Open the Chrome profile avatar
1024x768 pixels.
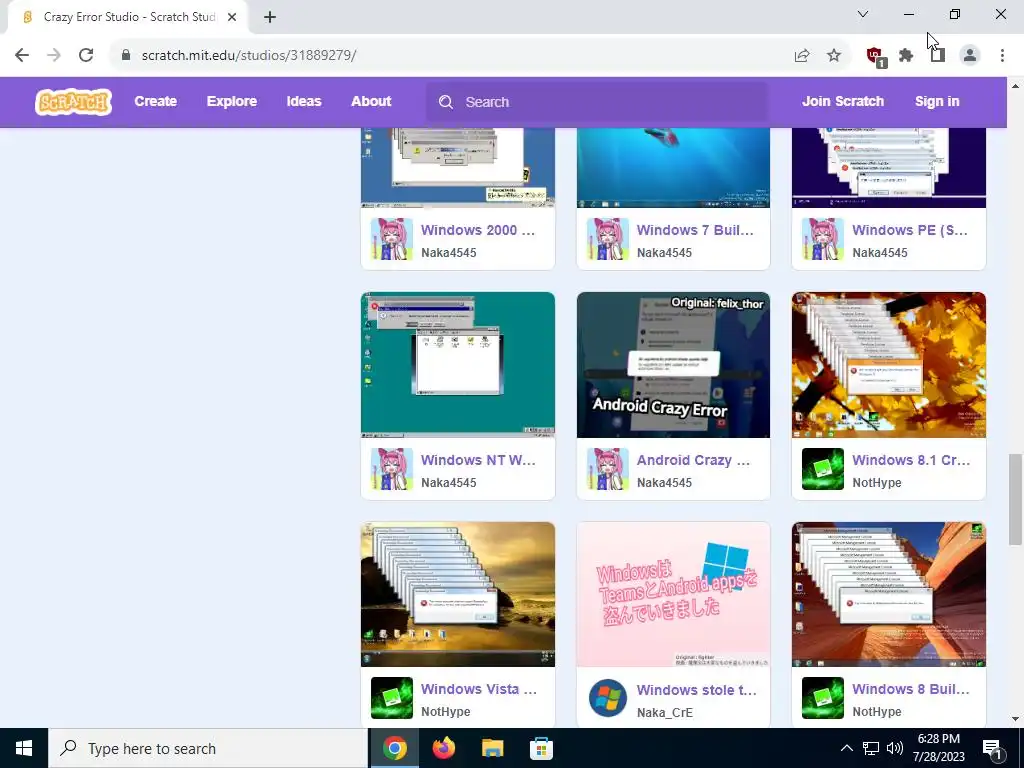click(x=970, y=56)
